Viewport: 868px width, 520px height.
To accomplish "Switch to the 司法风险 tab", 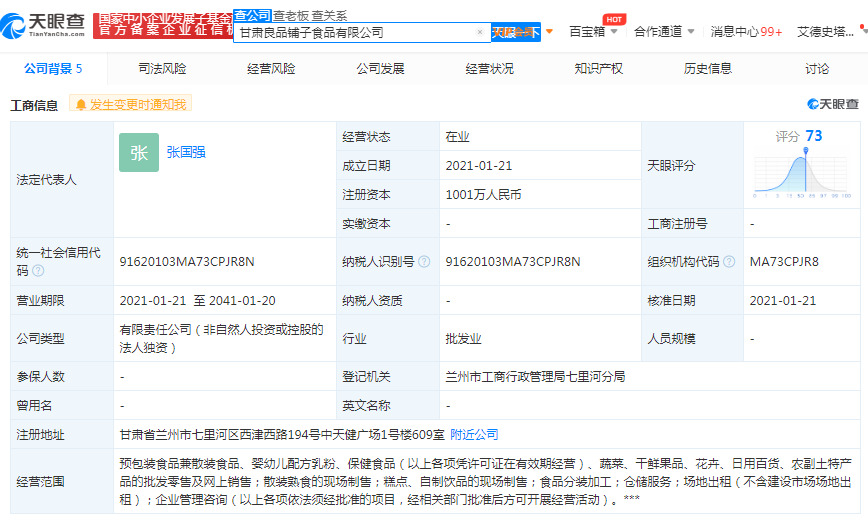I will (x=162, y=69).
